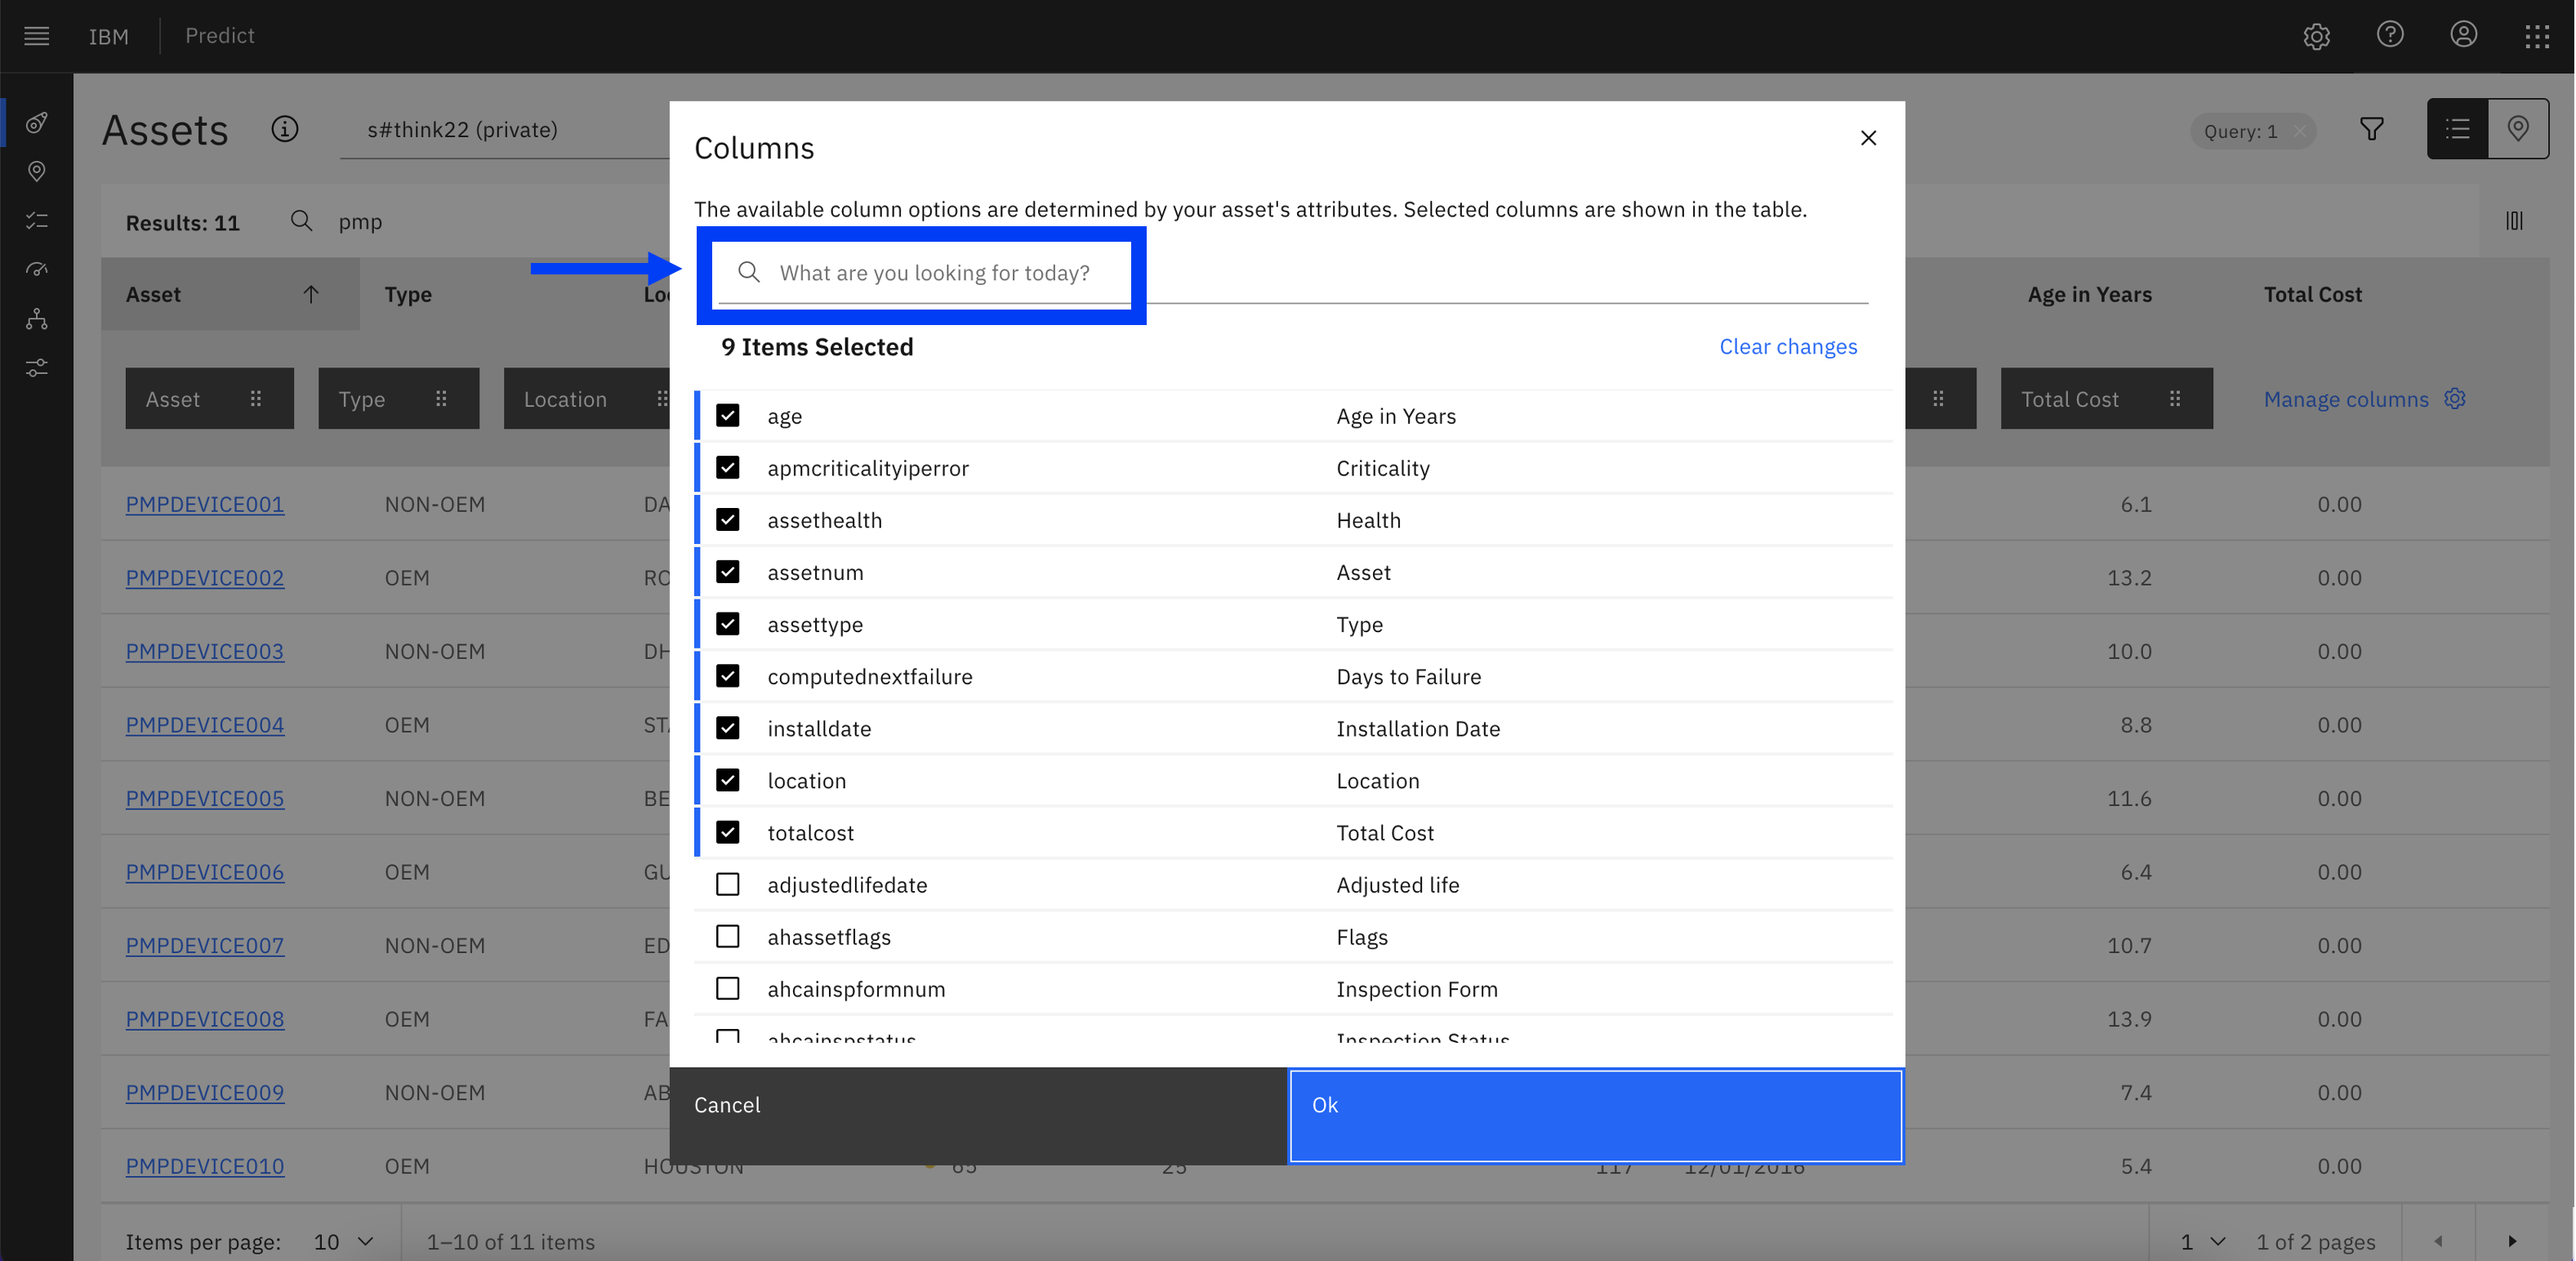Open the user profile icon

tap(2463, 35)
